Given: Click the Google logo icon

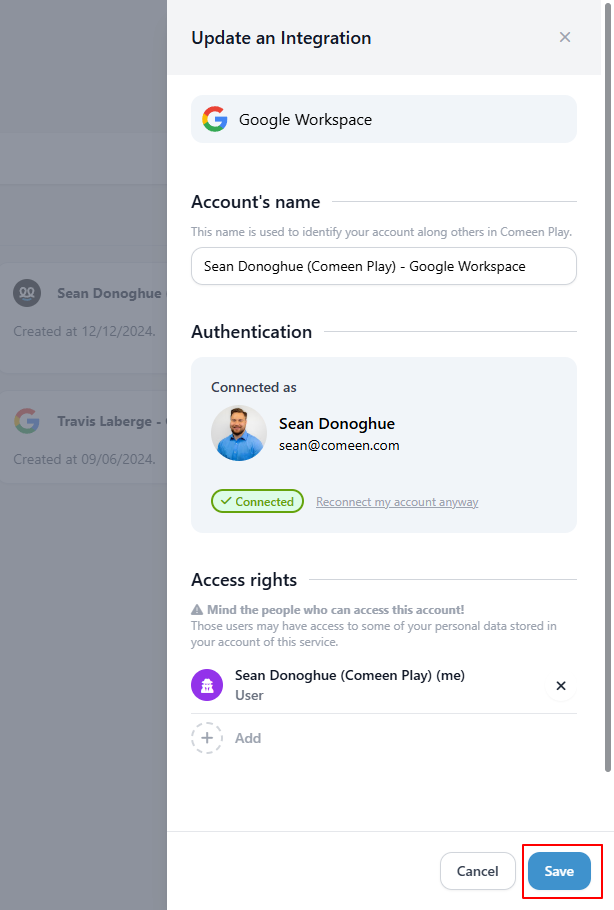Looking at the screenshot, I should point(215,119).
